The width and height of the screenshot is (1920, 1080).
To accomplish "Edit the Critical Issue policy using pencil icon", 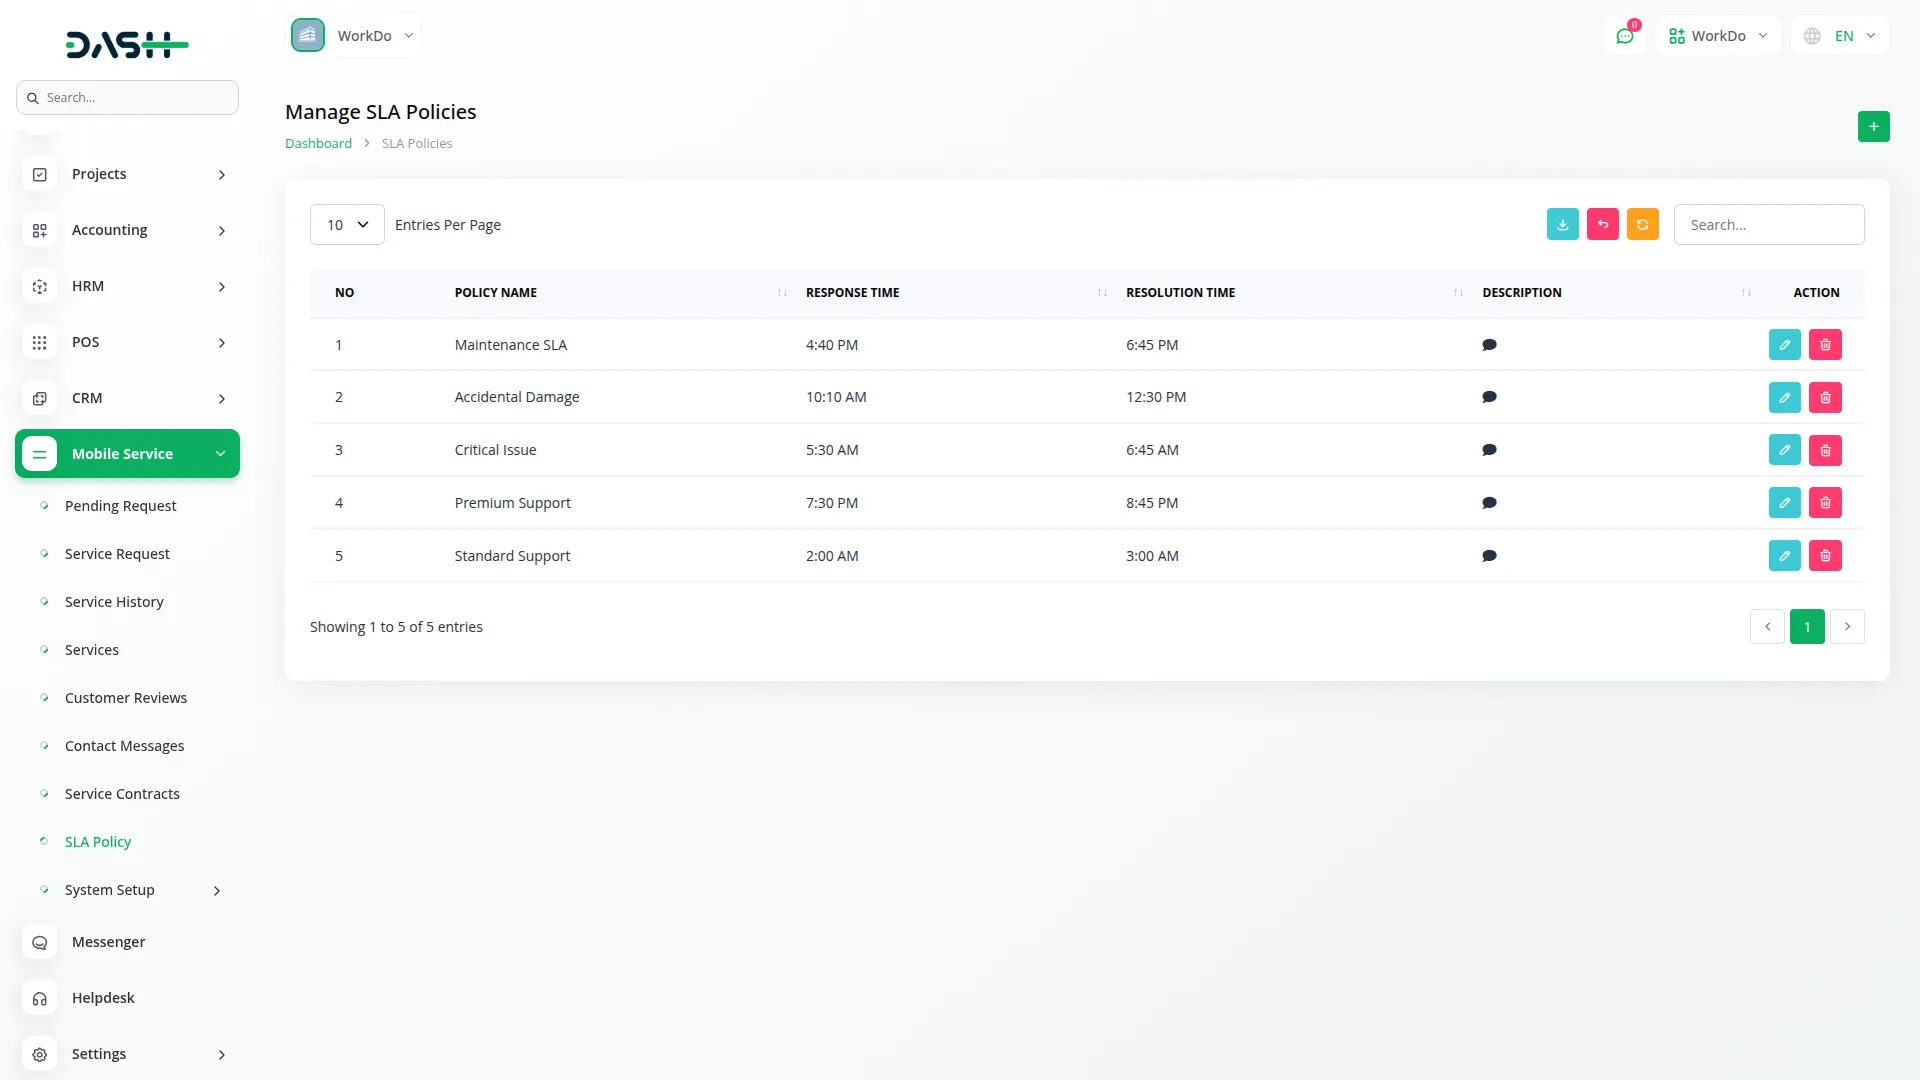I will 1784,450.
